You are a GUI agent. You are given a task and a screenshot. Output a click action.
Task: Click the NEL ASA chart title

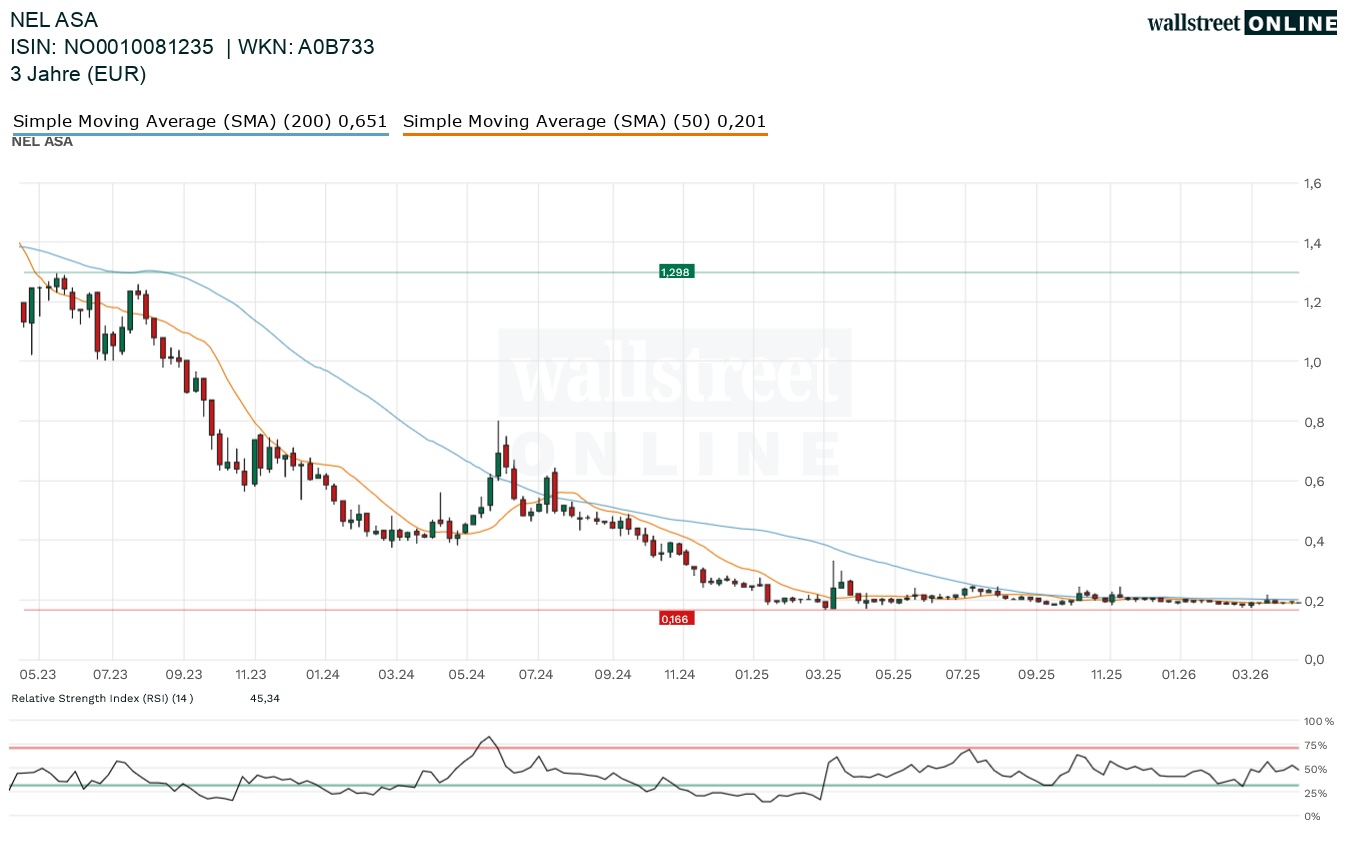pos(54,20)
